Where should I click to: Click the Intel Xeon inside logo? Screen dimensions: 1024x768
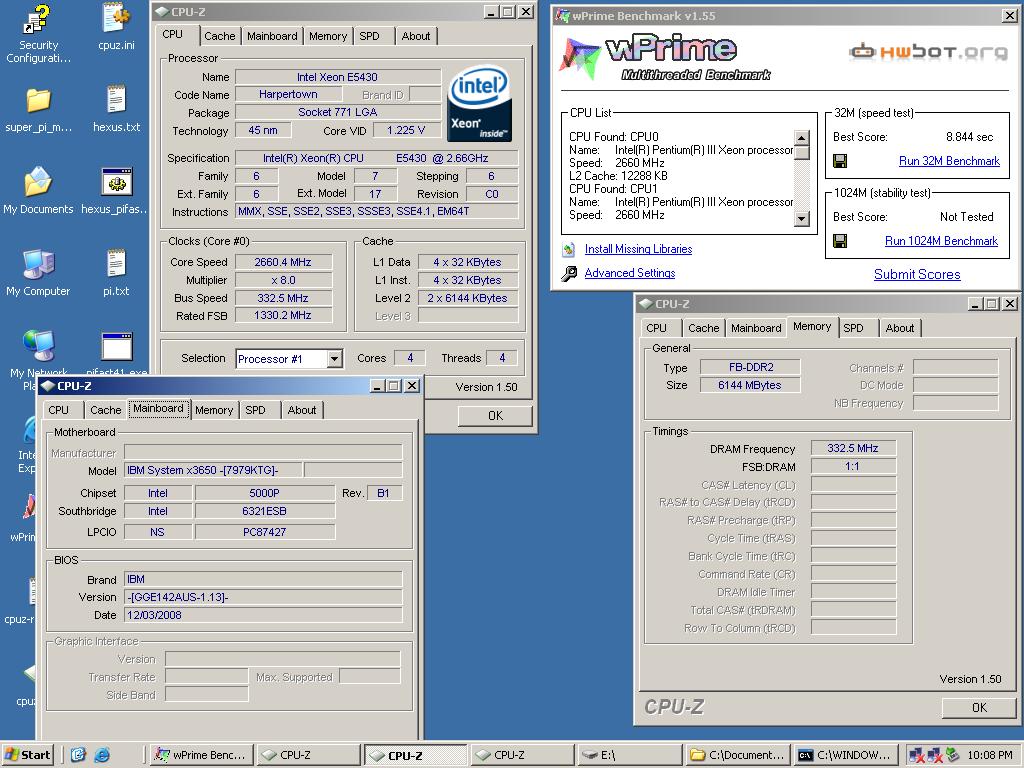(x=479, y=104)
